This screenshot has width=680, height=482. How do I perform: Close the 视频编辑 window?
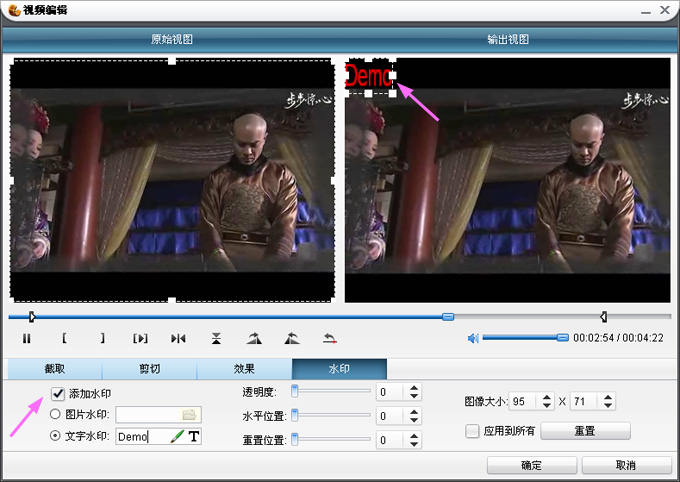click(x=665, y=10)
